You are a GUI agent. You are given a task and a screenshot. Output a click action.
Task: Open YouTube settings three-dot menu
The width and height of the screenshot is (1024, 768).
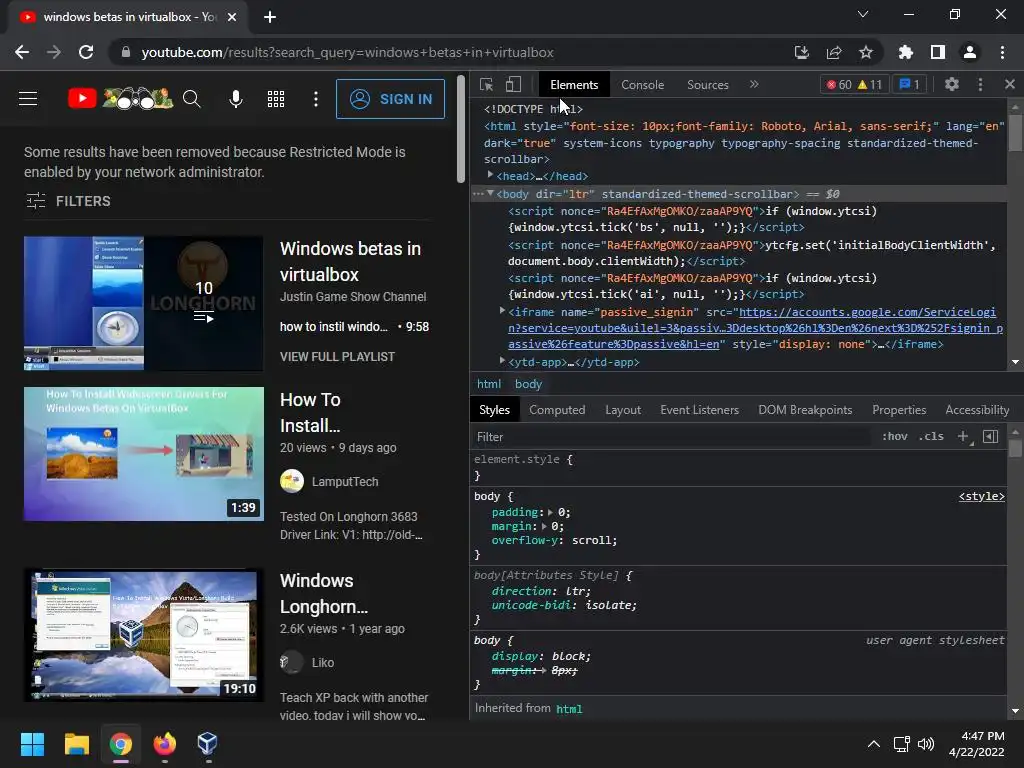[x=315, y=99]
